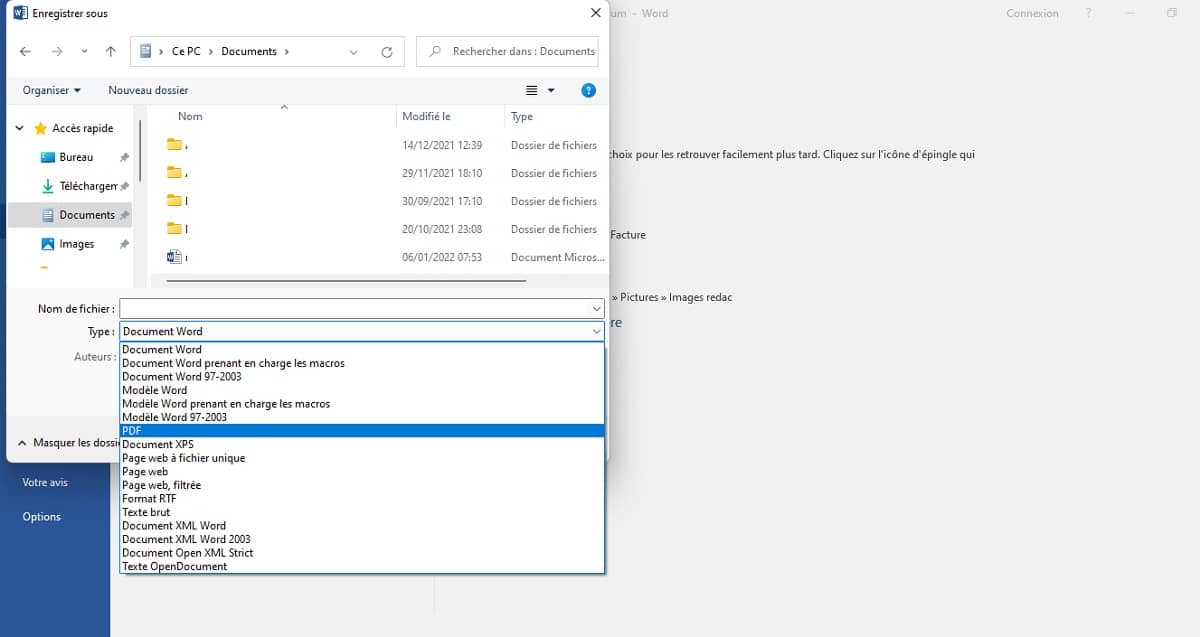Screen dimensions: 1200x637
Task: Open the blue Help icon
Action: [588, 90]
